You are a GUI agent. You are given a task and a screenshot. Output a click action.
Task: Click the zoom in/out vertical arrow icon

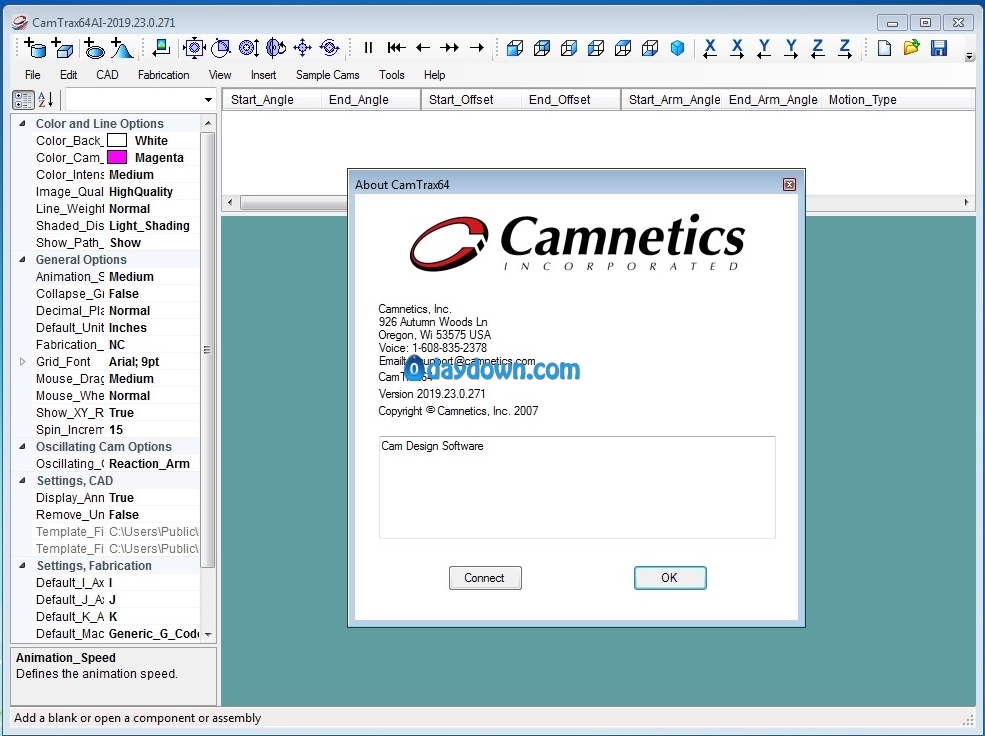[x=249, y=48]
